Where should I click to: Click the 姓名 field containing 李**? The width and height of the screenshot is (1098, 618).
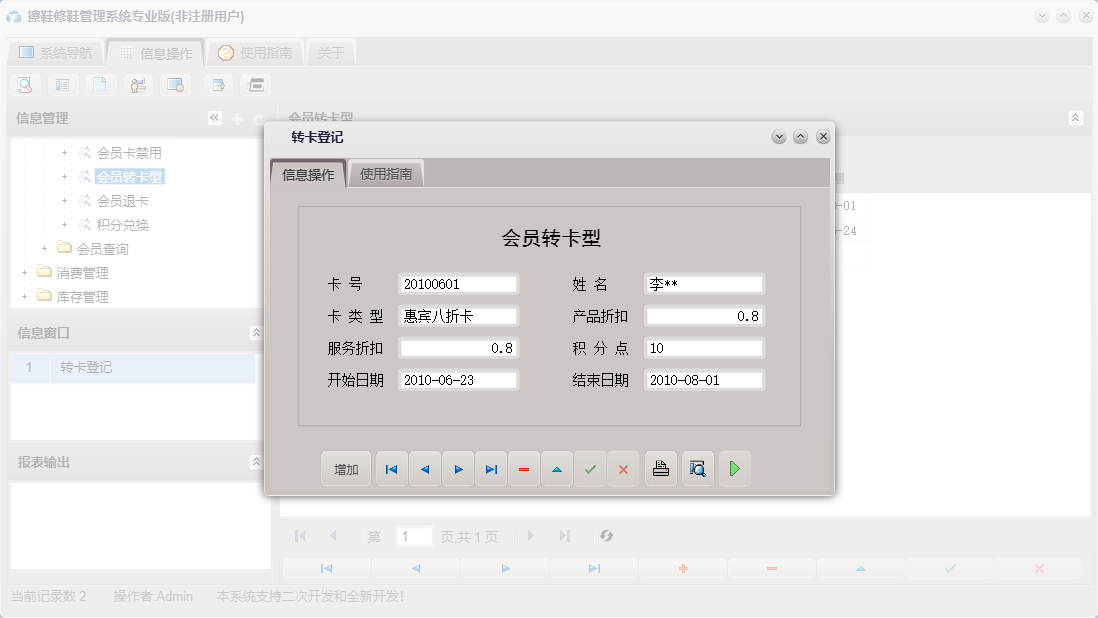[x=704, y=283]
